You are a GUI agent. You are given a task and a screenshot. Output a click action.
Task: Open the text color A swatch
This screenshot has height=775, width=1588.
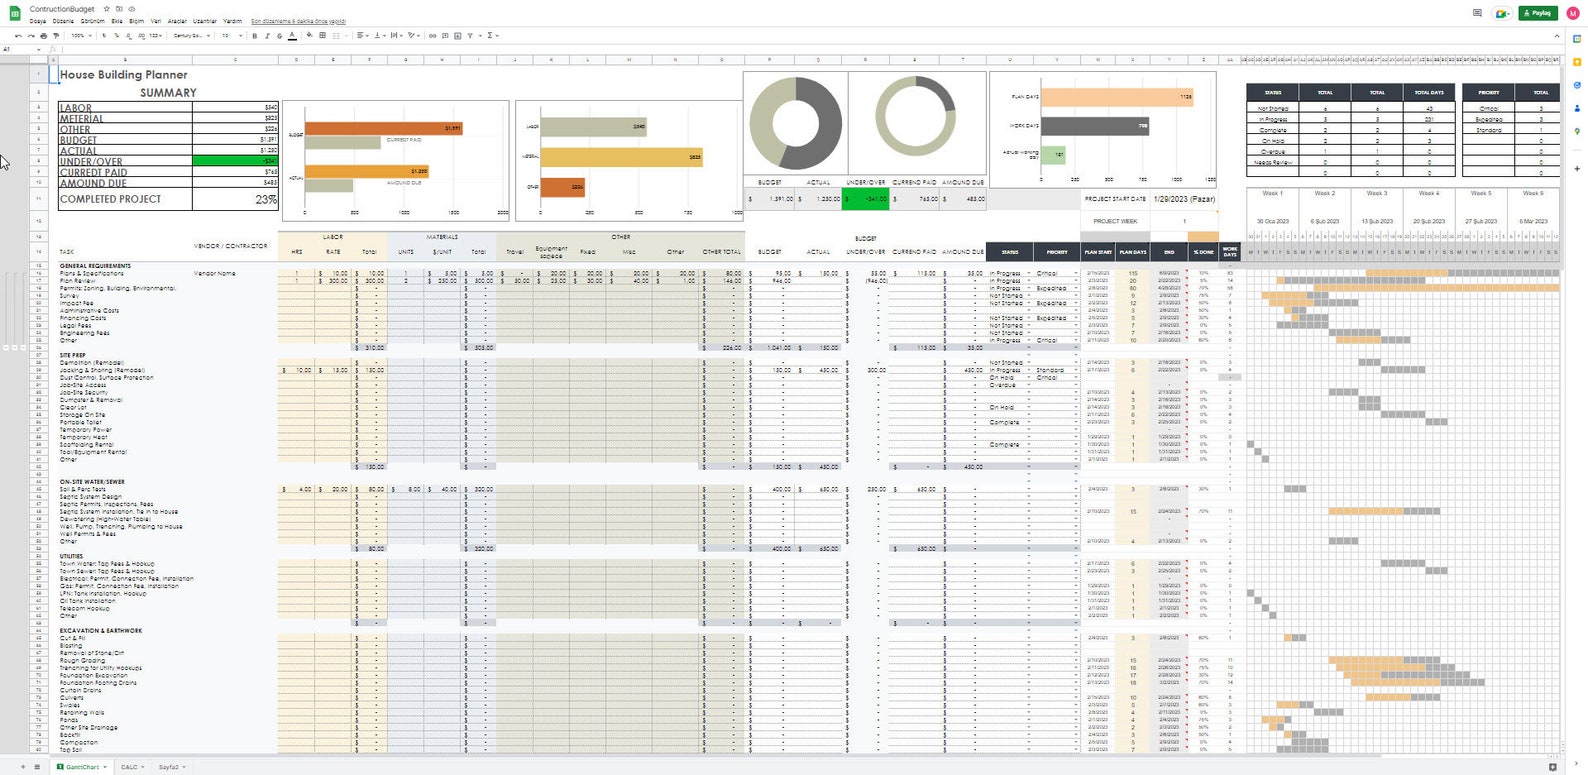pos(292,36)
